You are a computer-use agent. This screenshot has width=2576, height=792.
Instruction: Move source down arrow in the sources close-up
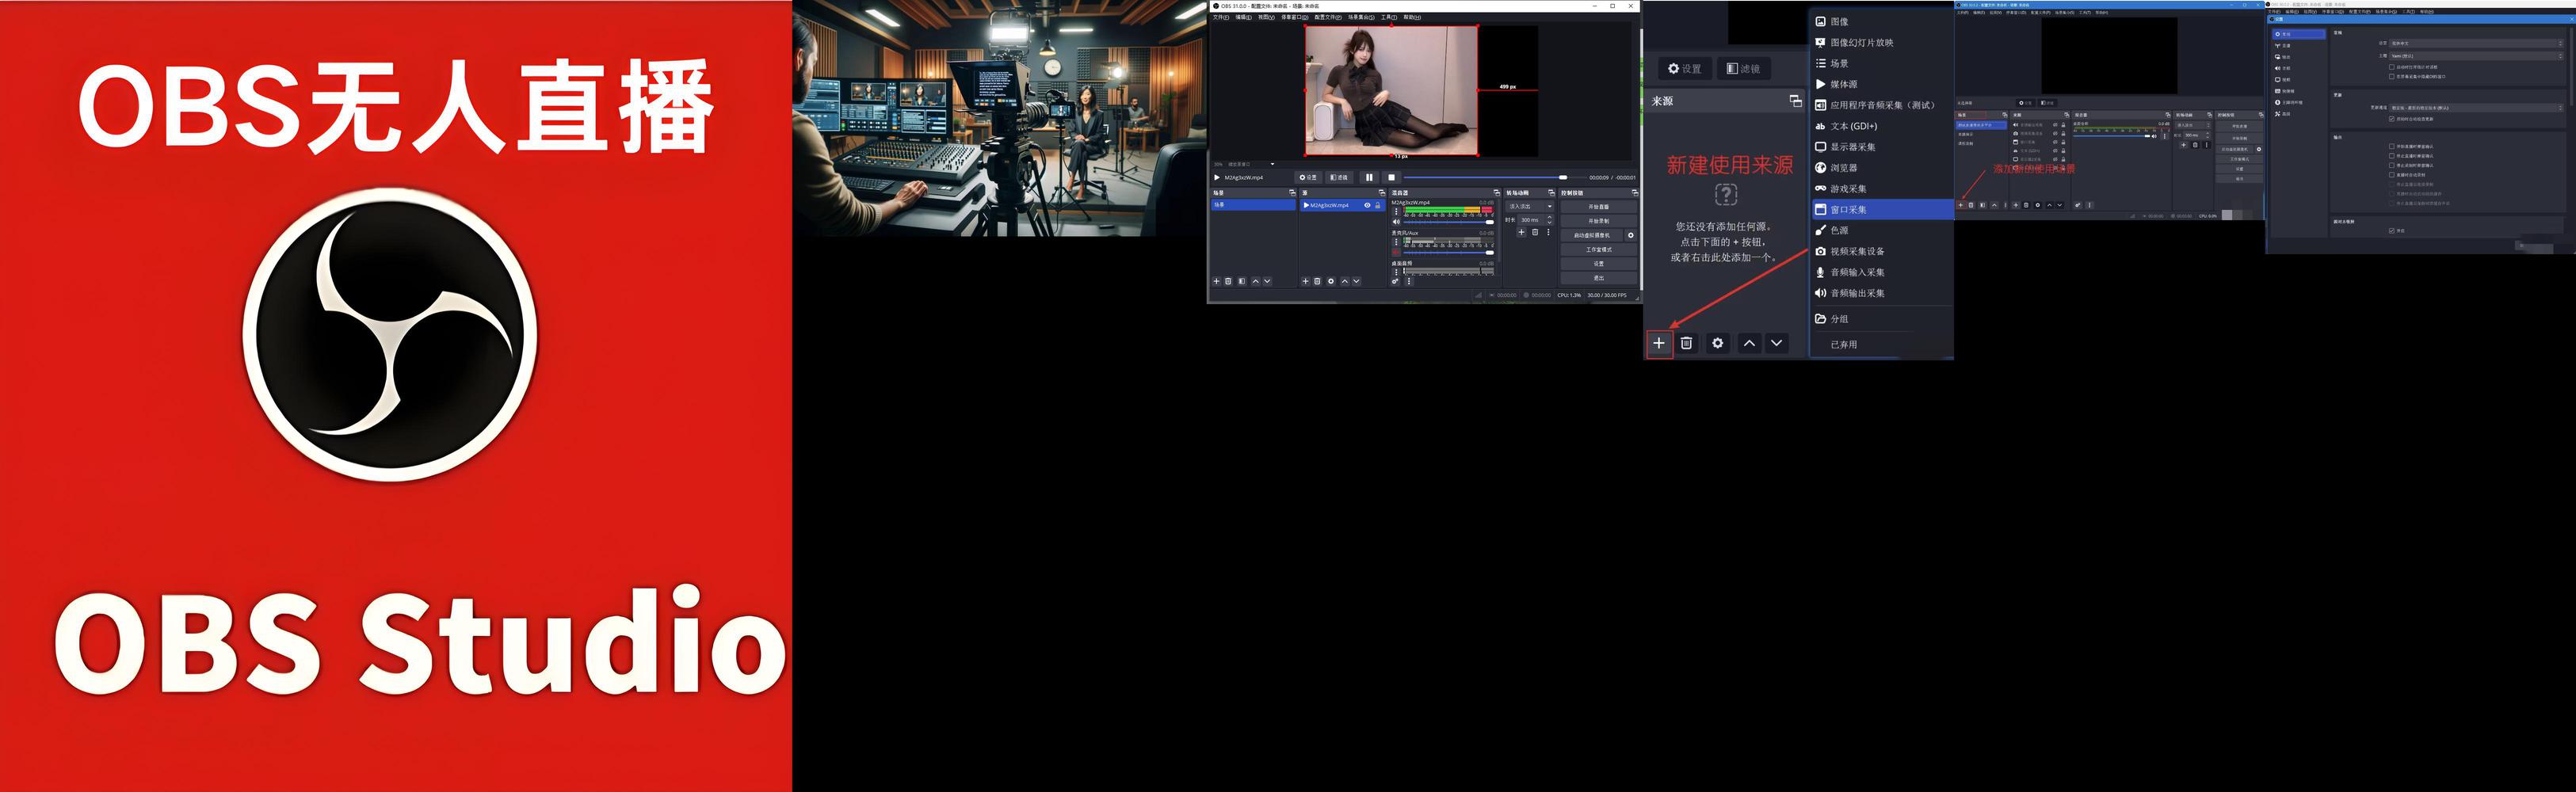1777,343
